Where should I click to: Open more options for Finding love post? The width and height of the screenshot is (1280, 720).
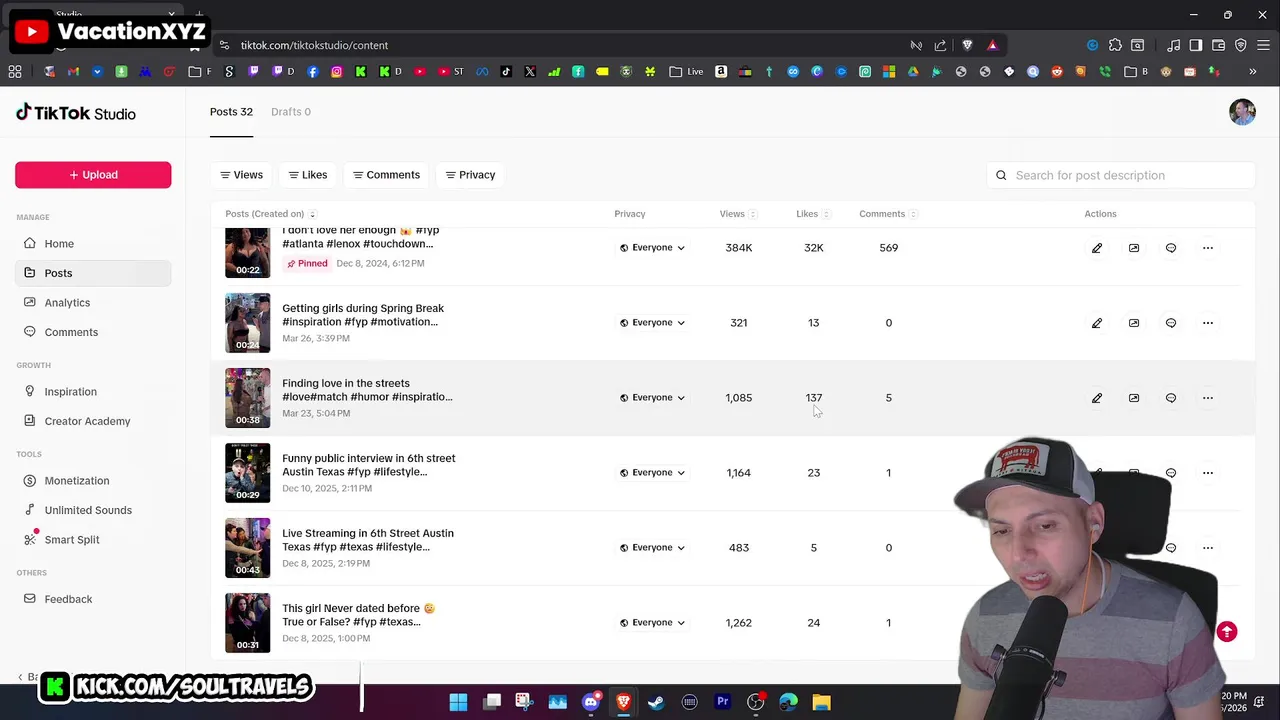point(1208,398)
